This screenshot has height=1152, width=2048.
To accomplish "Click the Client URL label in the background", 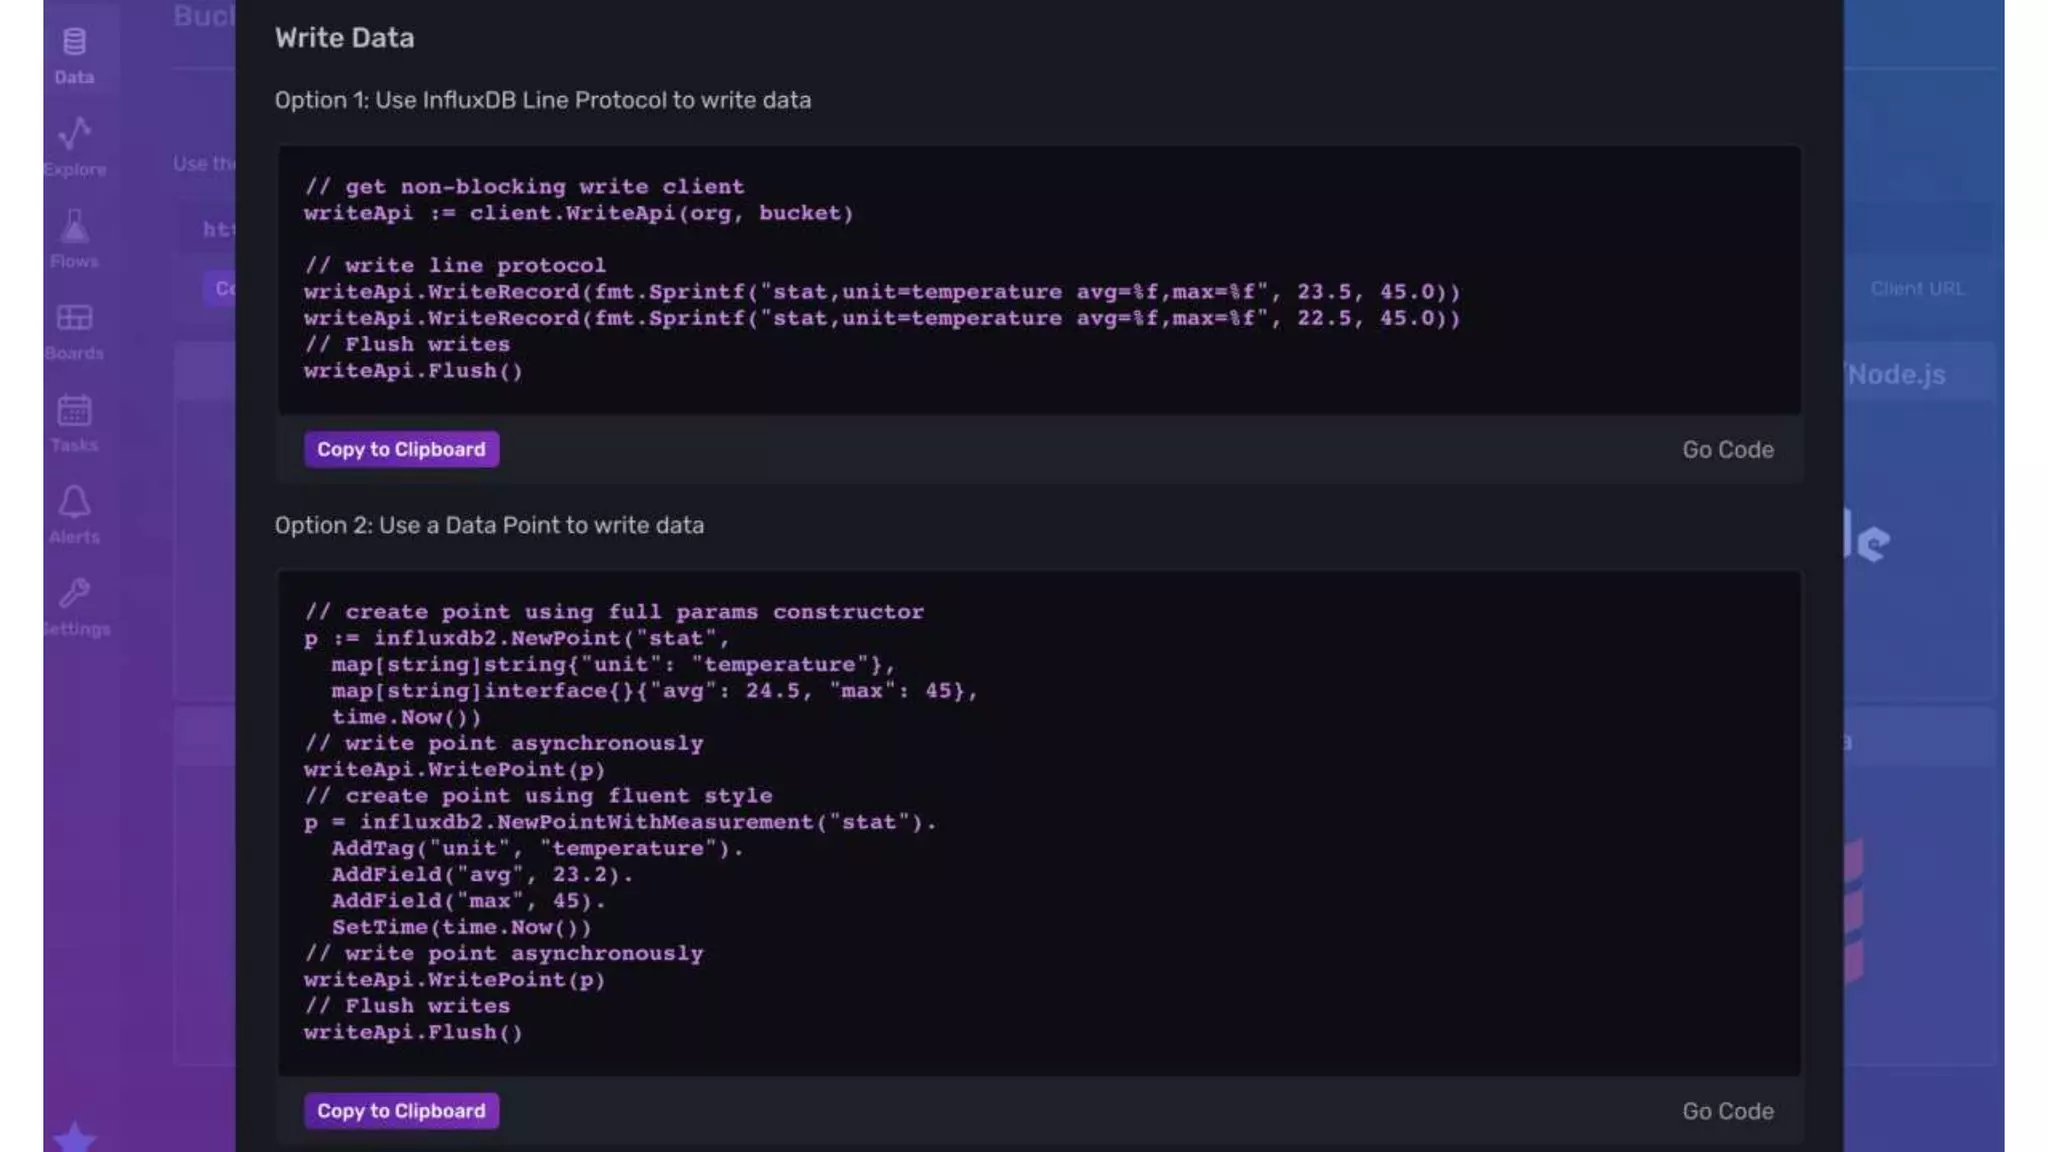I will coord(1916,289).
